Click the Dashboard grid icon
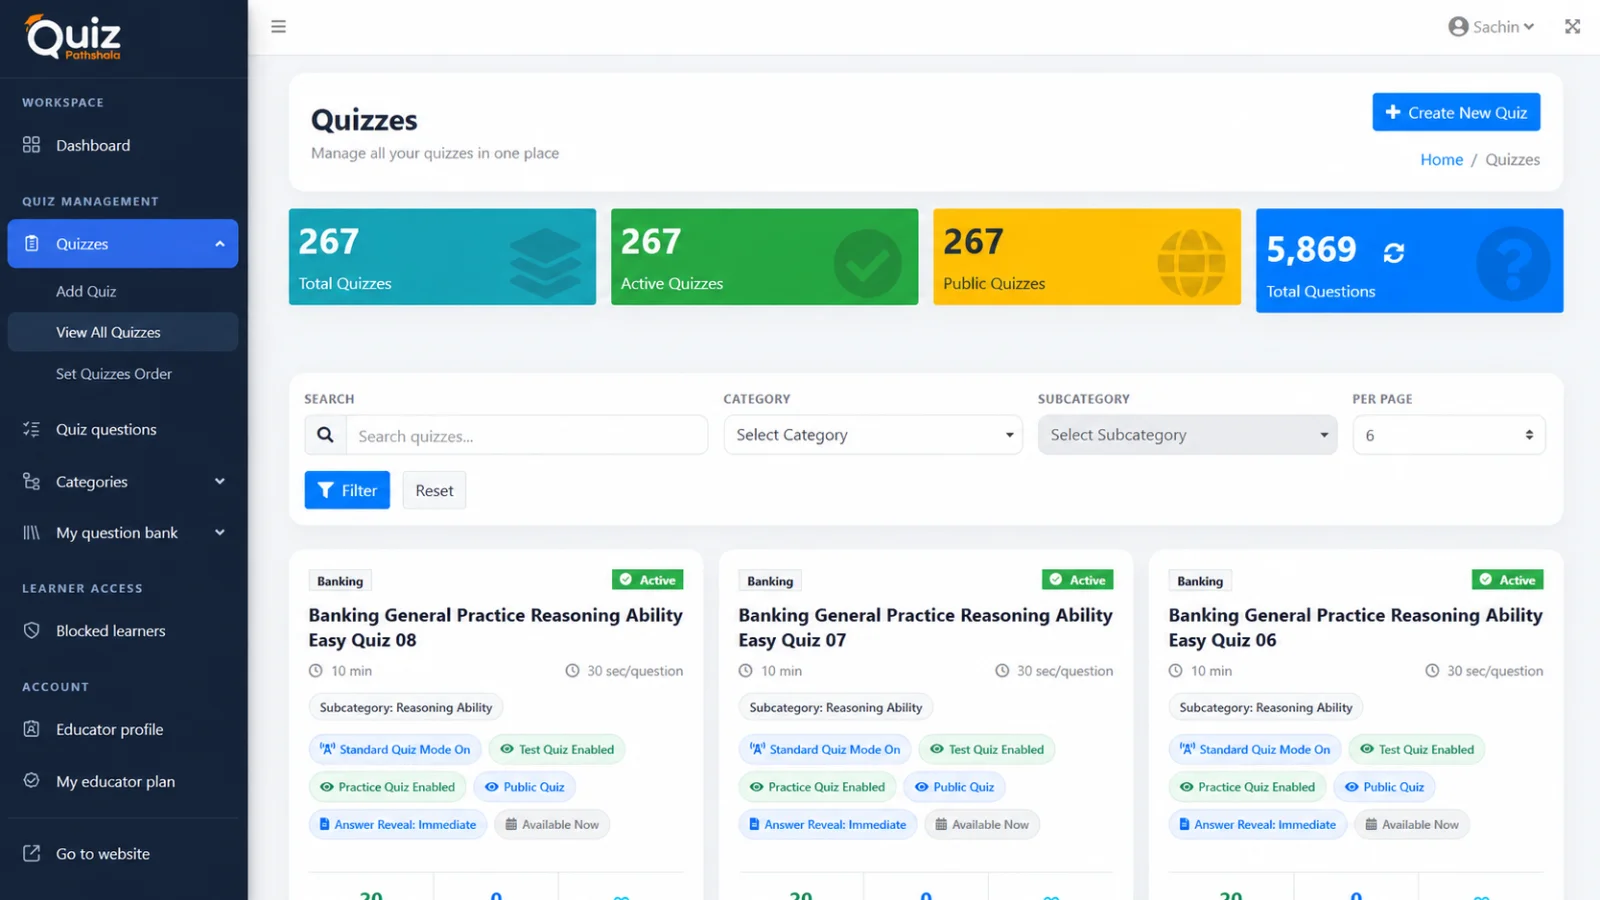This screenshot has width=1600, height=900. pyautogui.click(x=32, y=145)
